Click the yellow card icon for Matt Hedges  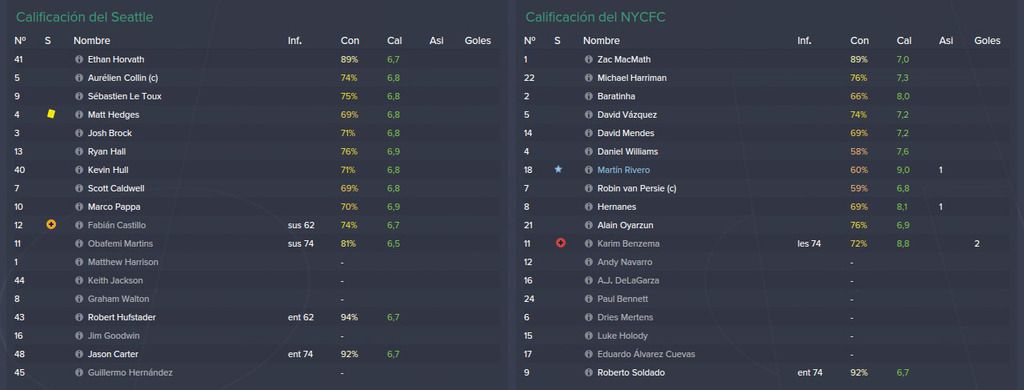pos(51,114)
